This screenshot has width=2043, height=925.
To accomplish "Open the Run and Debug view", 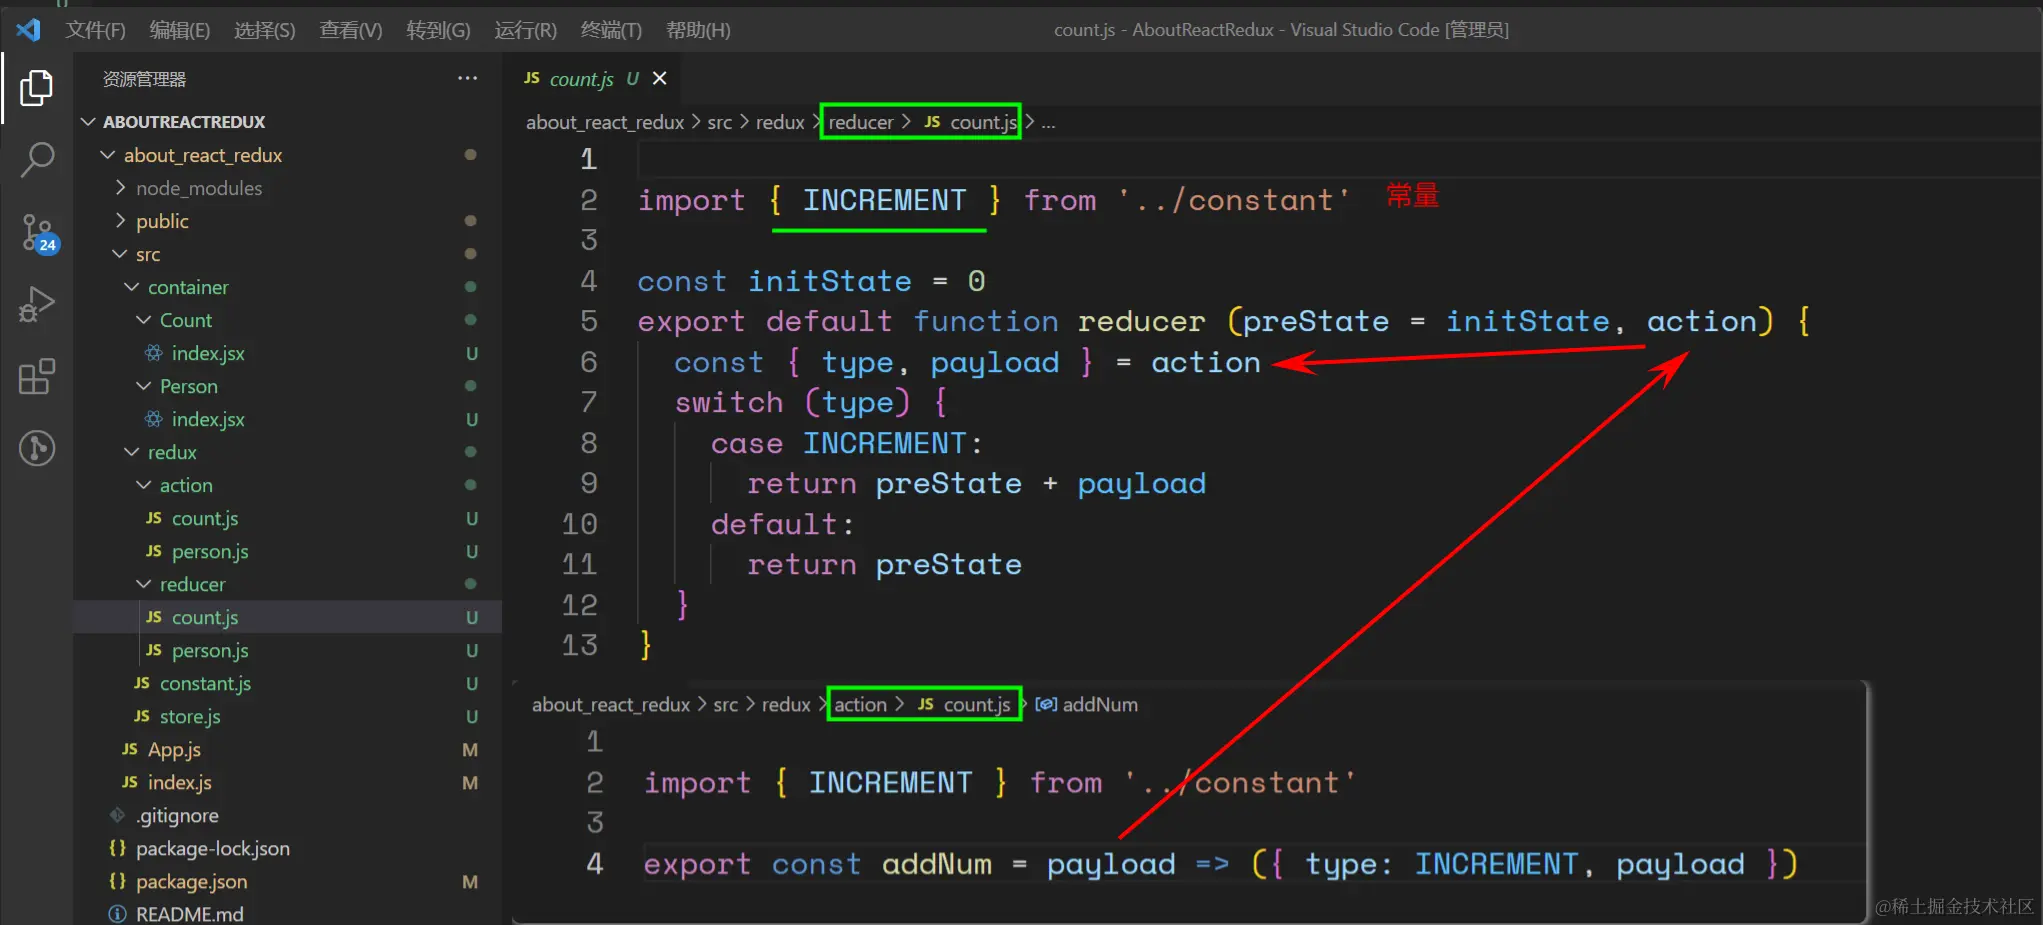I will (x=37, y=304).
